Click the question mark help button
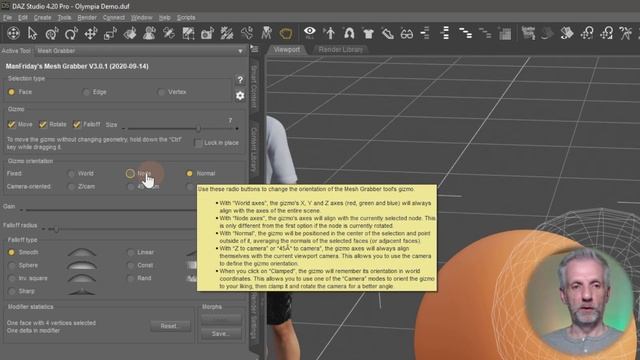 (x=240, y=80)
